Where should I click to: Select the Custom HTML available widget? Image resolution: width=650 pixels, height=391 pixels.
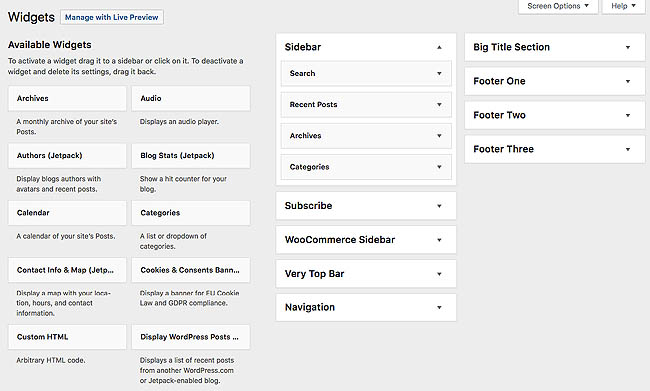67,337
